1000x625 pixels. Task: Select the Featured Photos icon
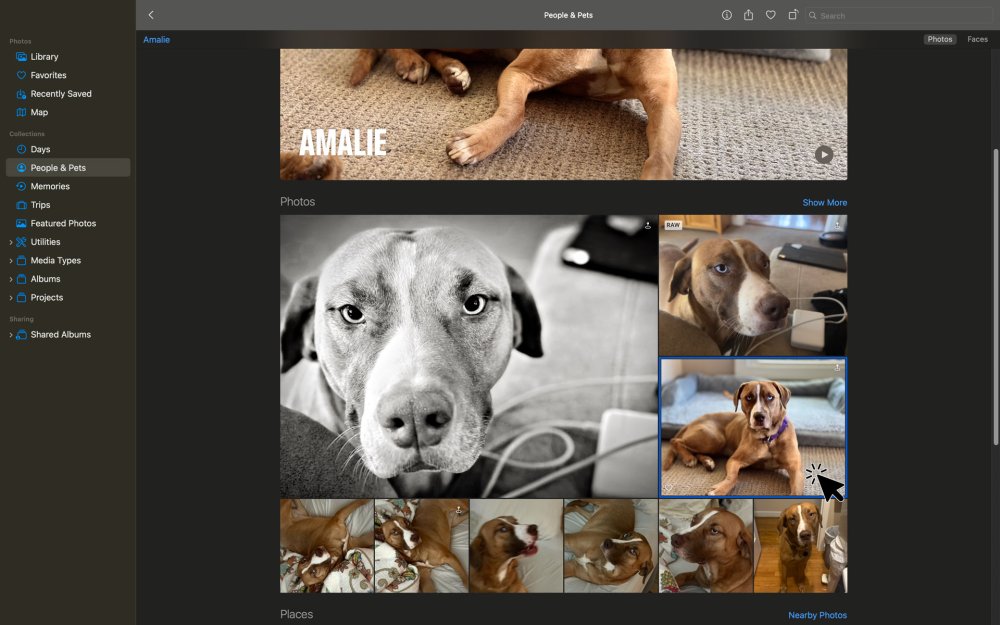(x=21, y=223)
